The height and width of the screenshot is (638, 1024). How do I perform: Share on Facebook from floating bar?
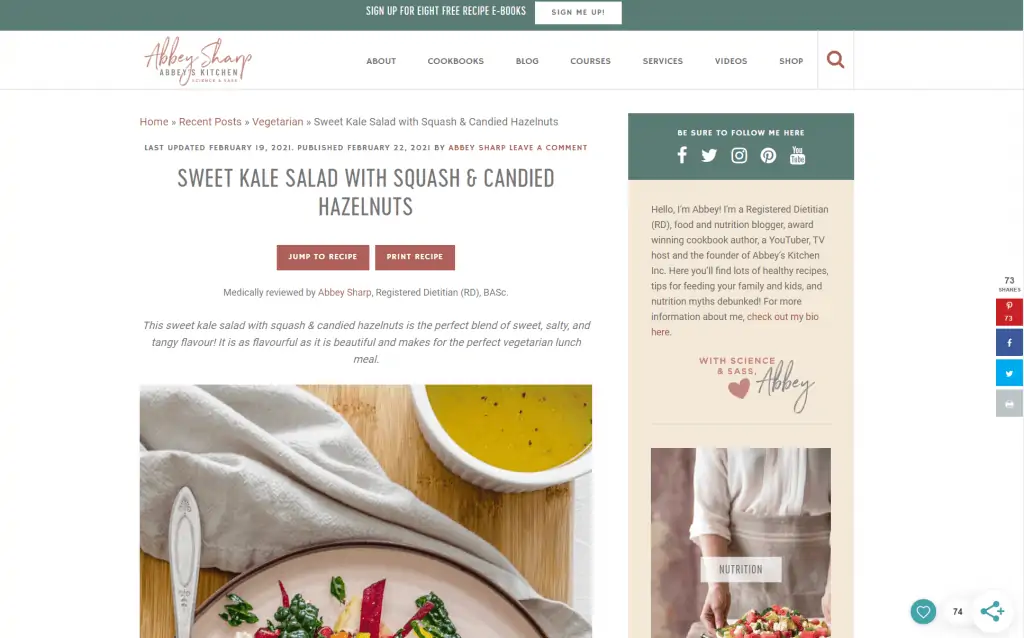click(1009, 343)
